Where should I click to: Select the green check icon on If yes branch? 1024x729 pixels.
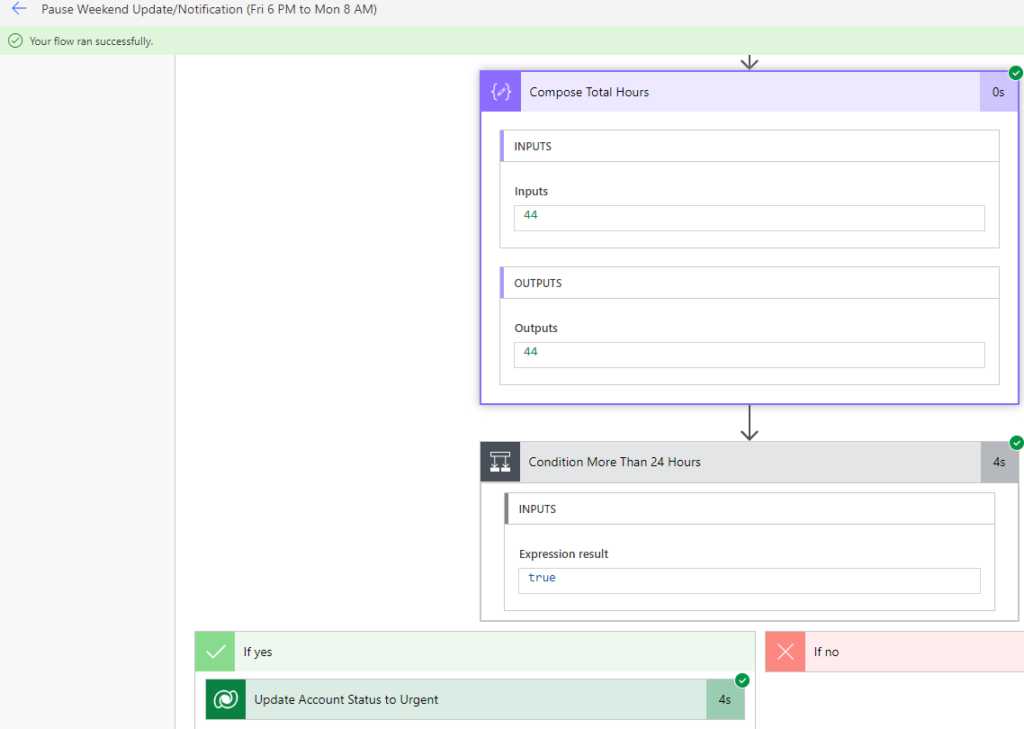click(x=214, y=650)
